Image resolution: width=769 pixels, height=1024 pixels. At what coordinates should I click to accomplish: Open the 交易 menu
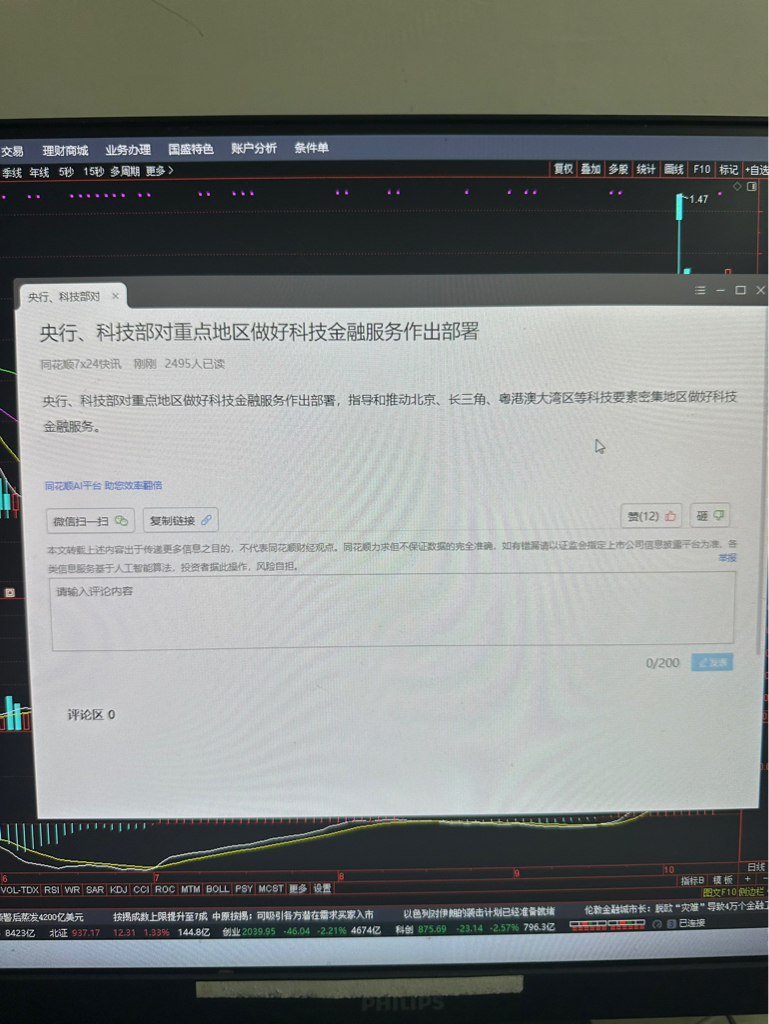[x=12, y=152]
